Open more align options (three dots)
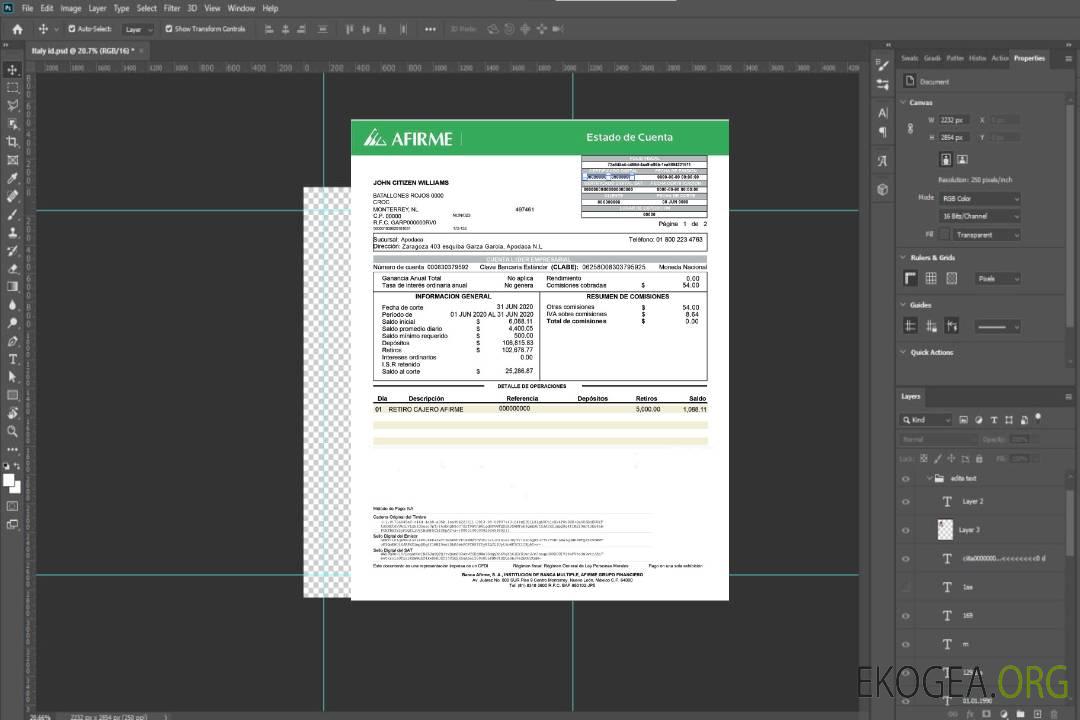The width and height of the screenshot is (1080, 720). pos(430,29)
